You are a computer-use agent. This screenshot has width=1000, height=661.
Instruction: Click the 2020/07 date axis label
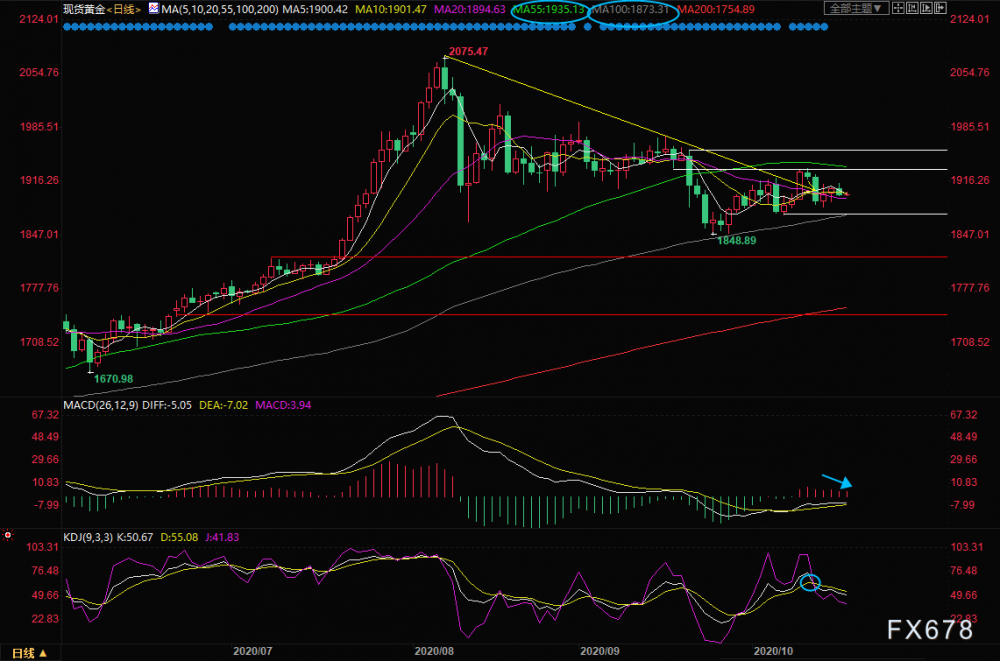coord(253,651)
